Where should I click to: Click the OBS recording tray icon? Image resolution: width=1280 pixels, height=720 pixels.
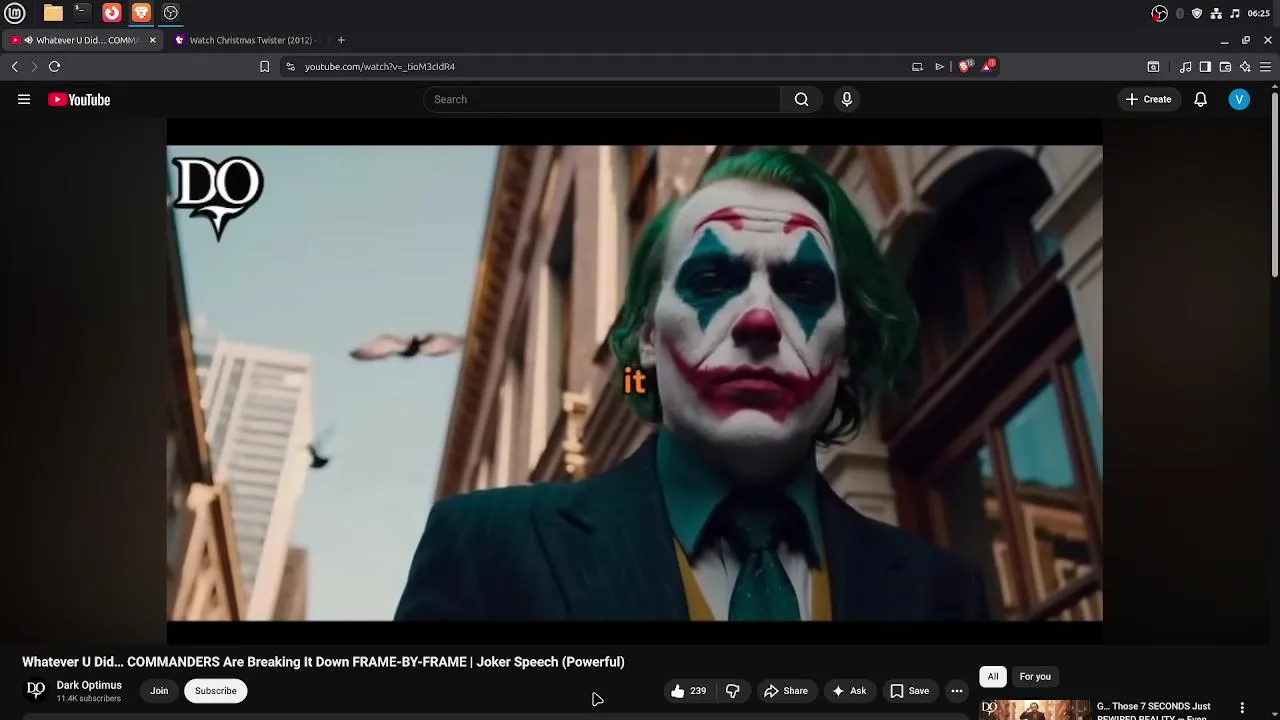(x=1160, y=13)
